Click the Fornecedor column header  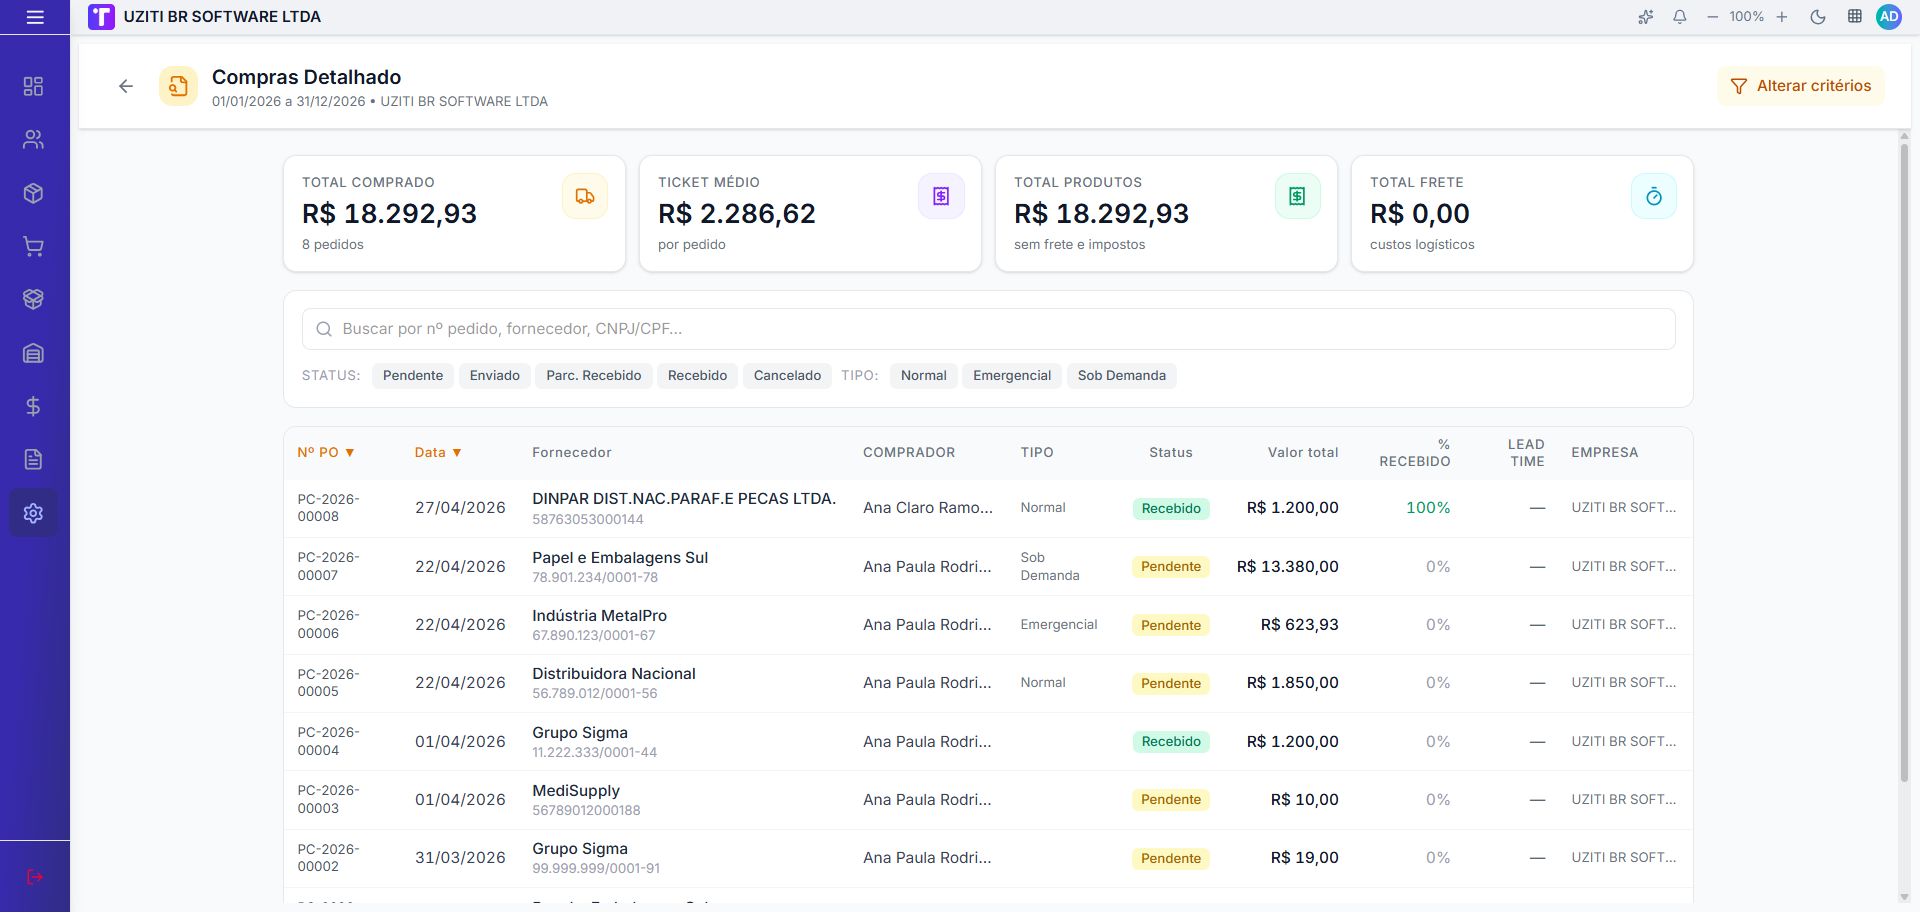[x=572, y=453]
